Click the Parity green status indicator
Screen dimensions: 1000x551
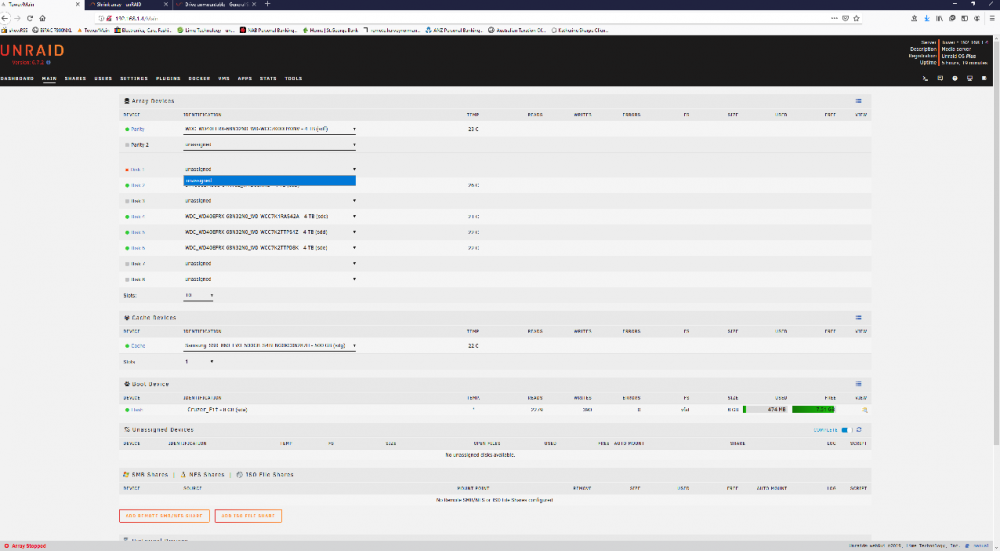pyautogui.click(x=127, y=129)
